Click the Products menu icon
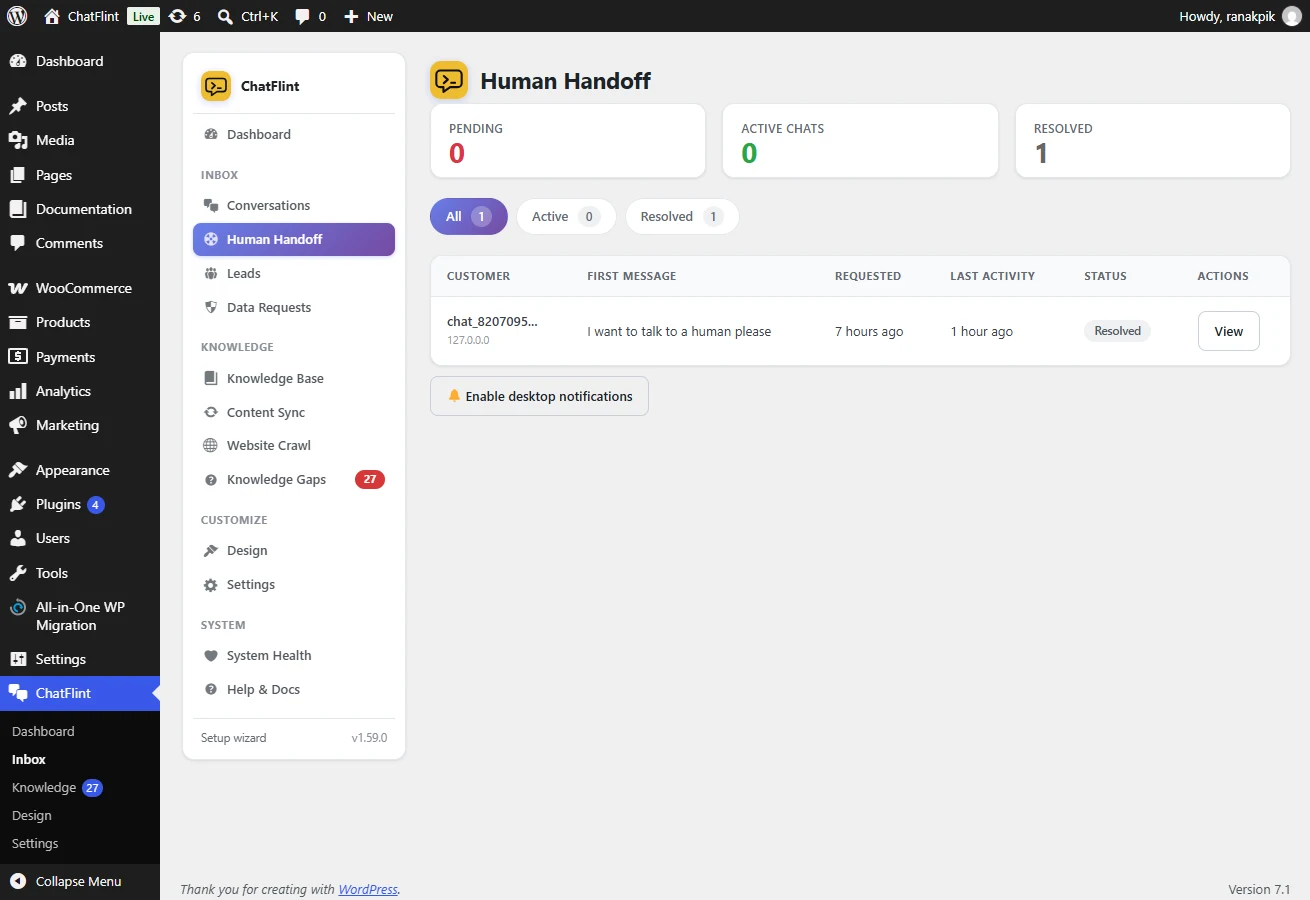Screen dimensions: 1310x900 tap(18, 322)
